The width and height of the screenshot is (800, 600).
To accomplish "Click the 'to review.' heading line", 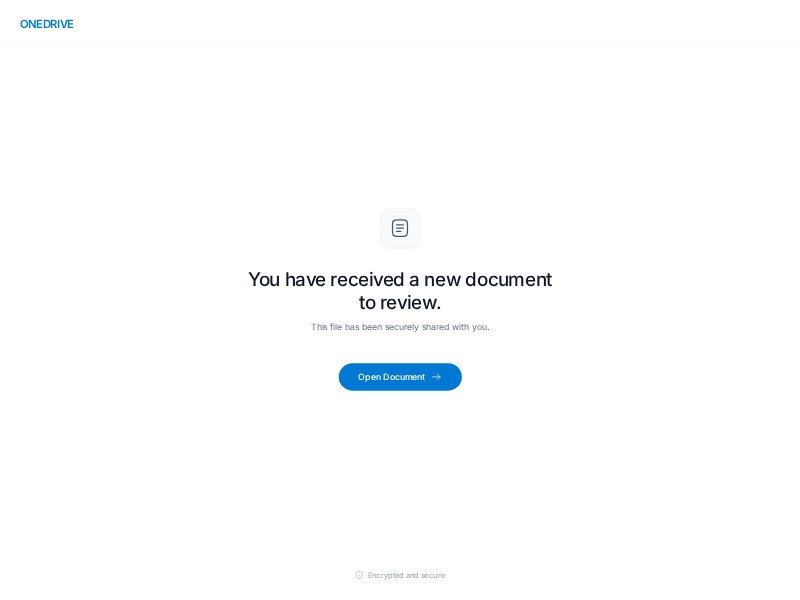I will tap(400, 303).
